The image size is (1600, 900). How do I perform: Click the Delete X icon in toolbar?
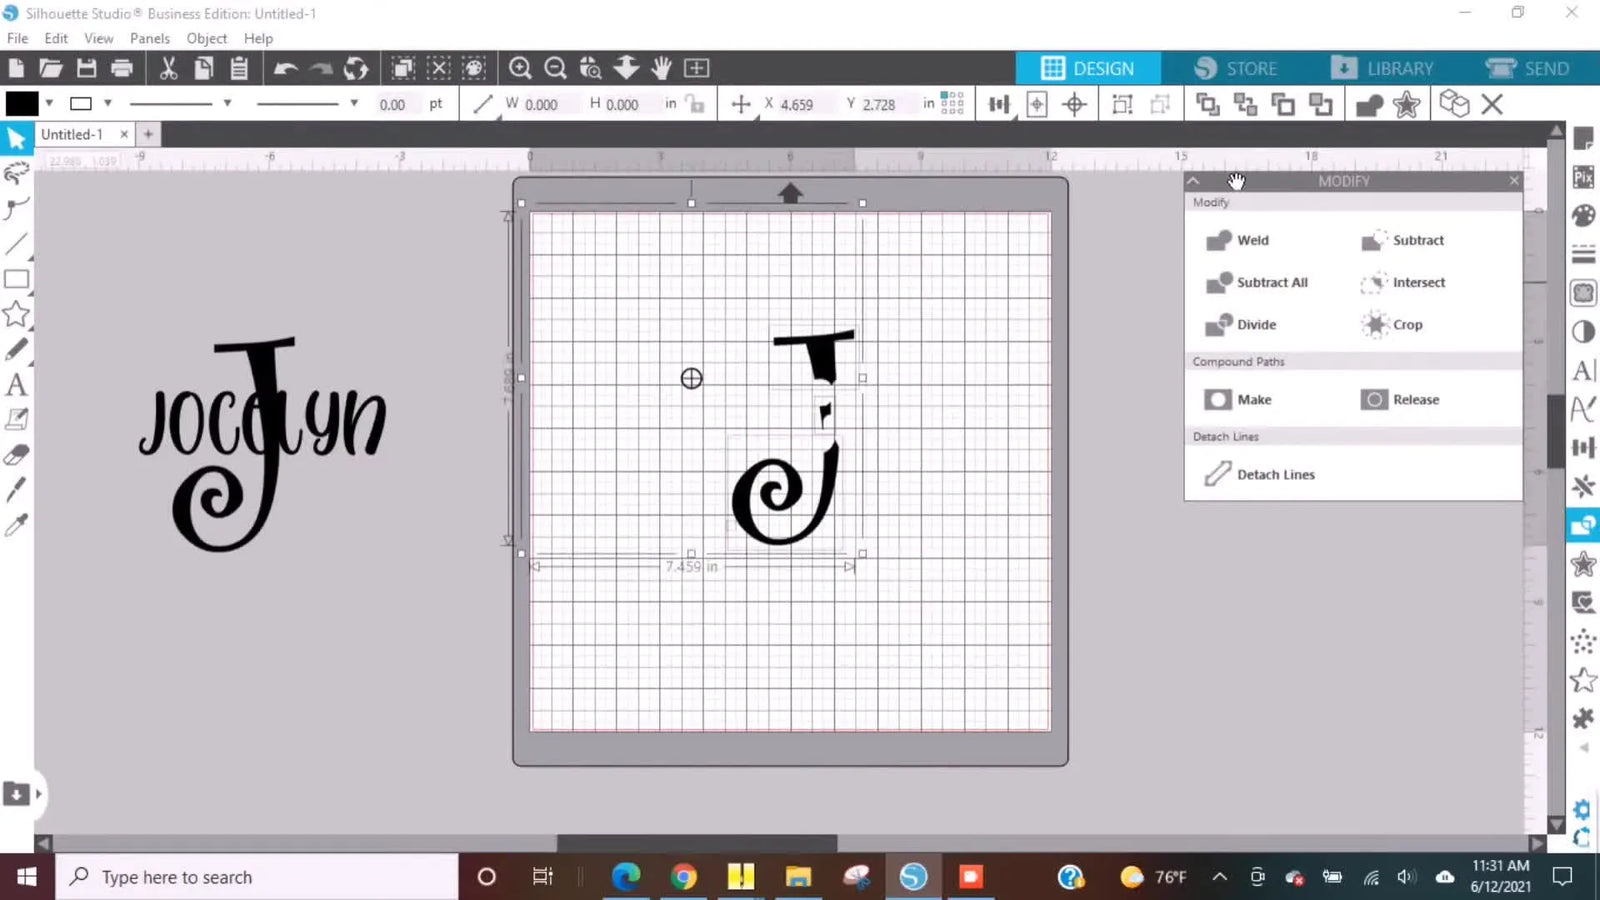click(1492, 104)
